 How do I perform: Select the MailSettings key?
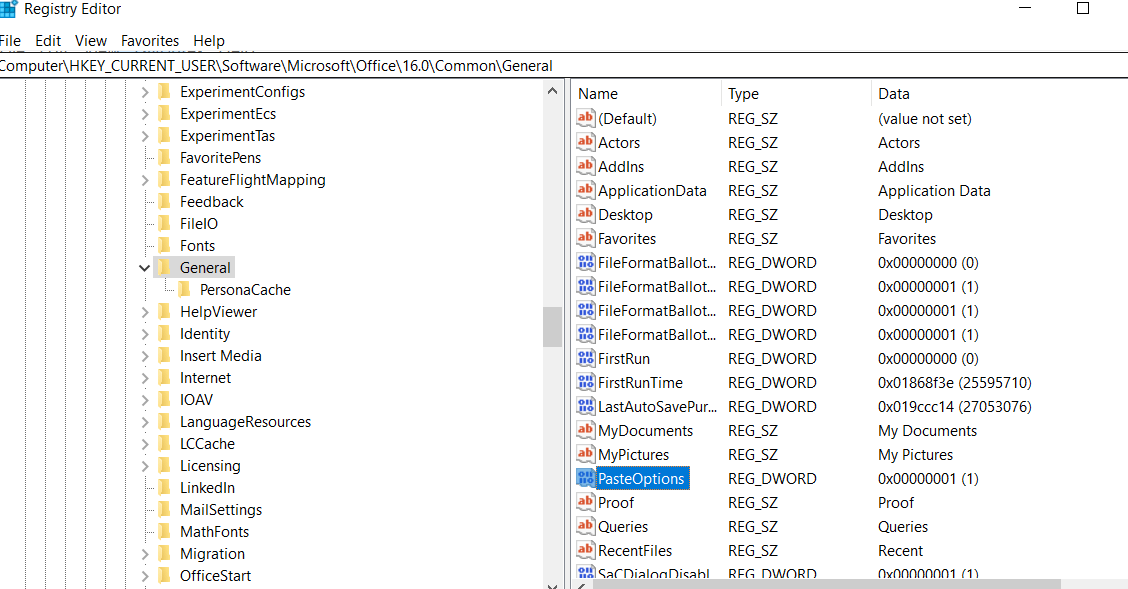point(221,510)
